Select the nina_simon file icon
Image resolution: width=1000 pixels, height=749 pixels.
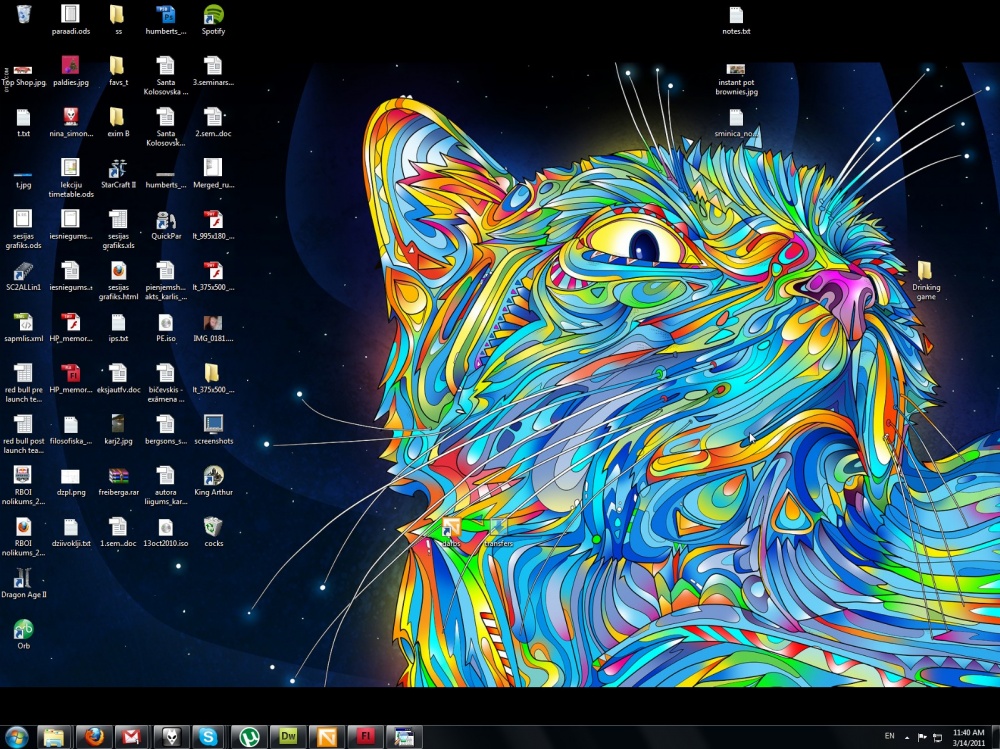click(x=70, y=117)
